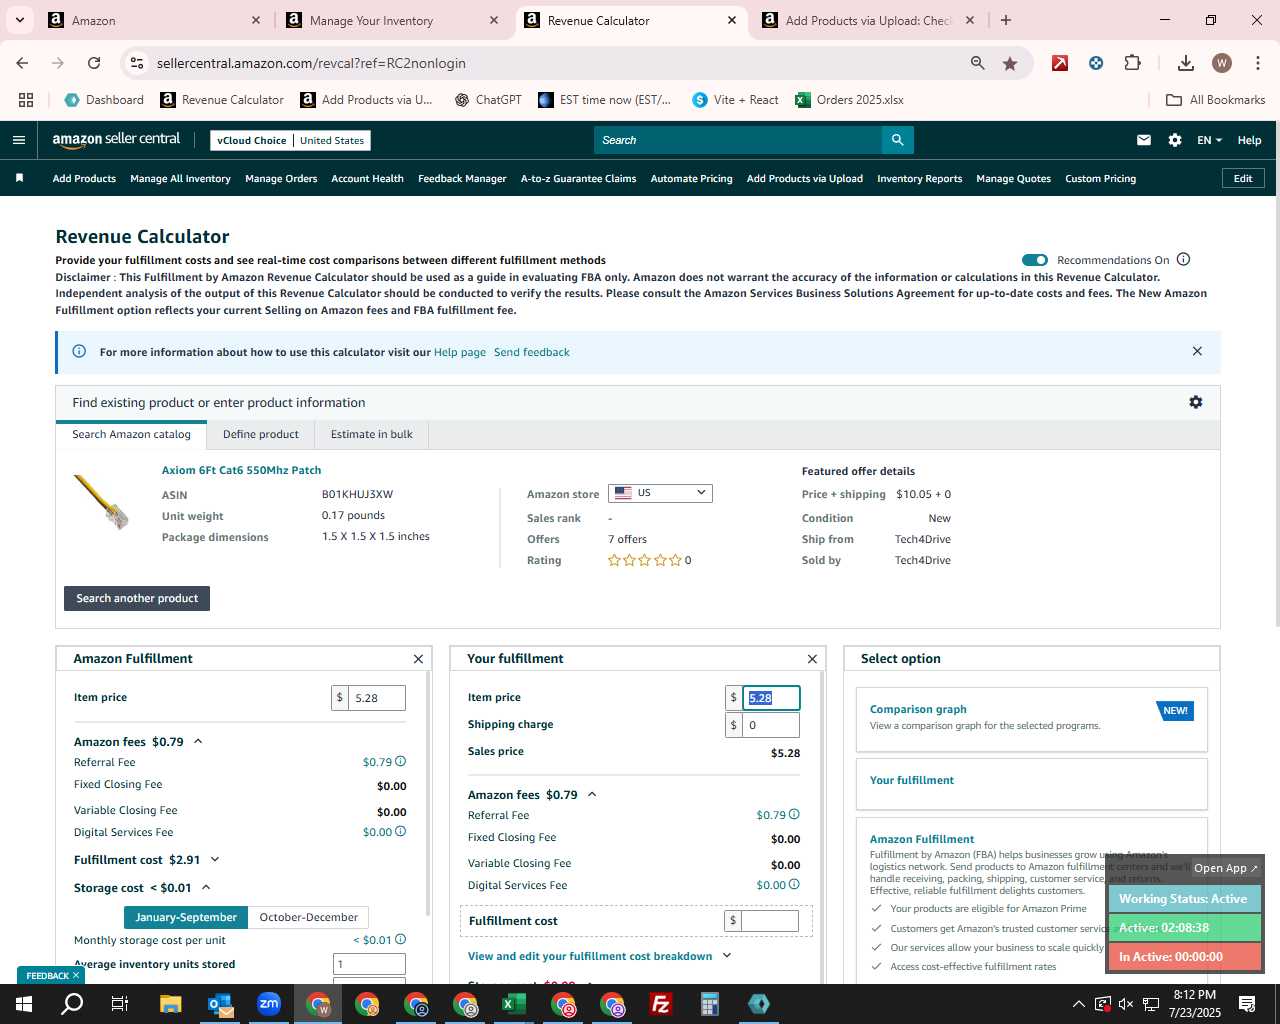Open Manage Orders menu item

pyautogui.click(x=281, y=178)
